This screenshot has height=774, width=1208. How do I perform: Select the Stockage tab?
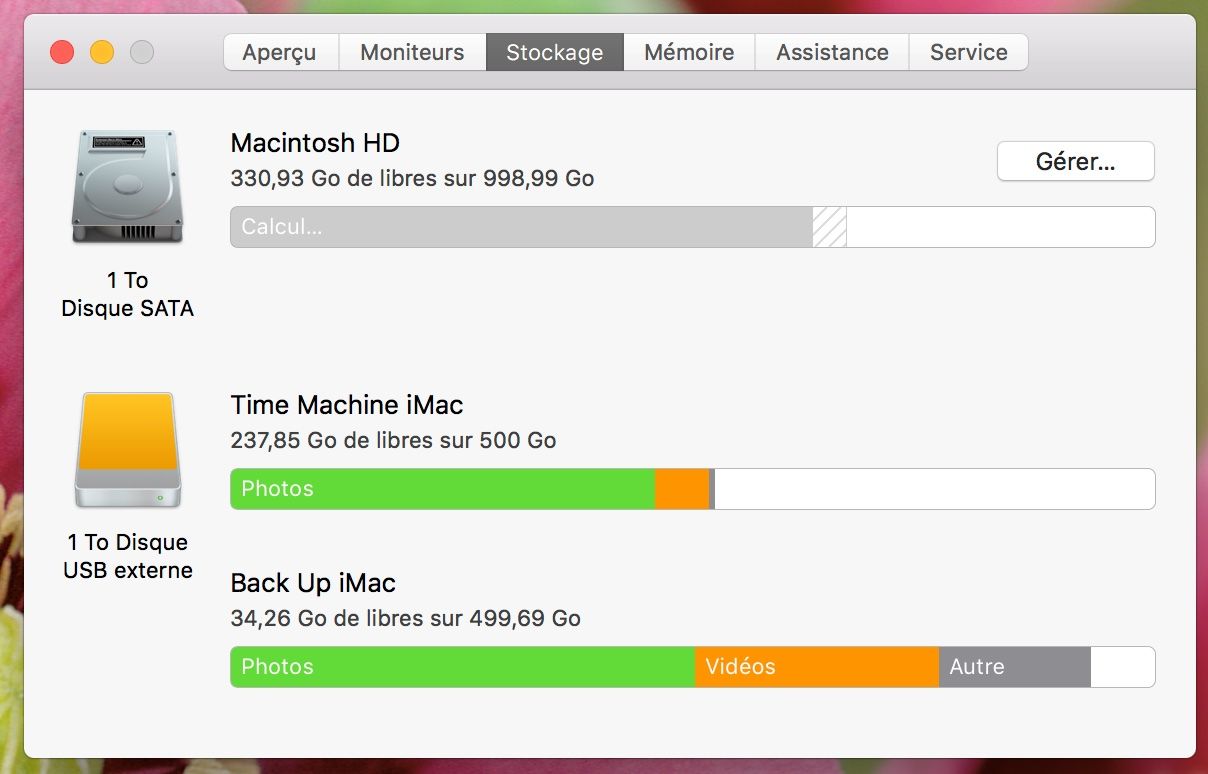[x=555, y=52]
